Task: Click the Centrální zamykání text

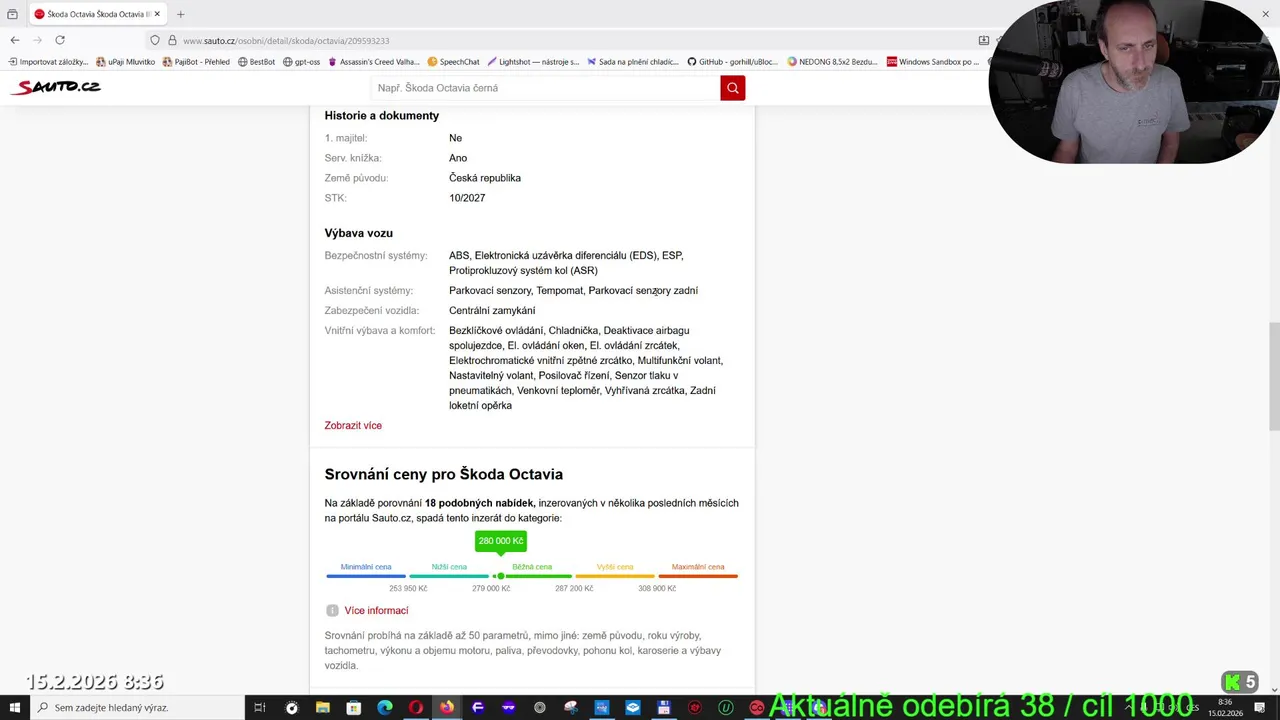Action: (492, 310)
